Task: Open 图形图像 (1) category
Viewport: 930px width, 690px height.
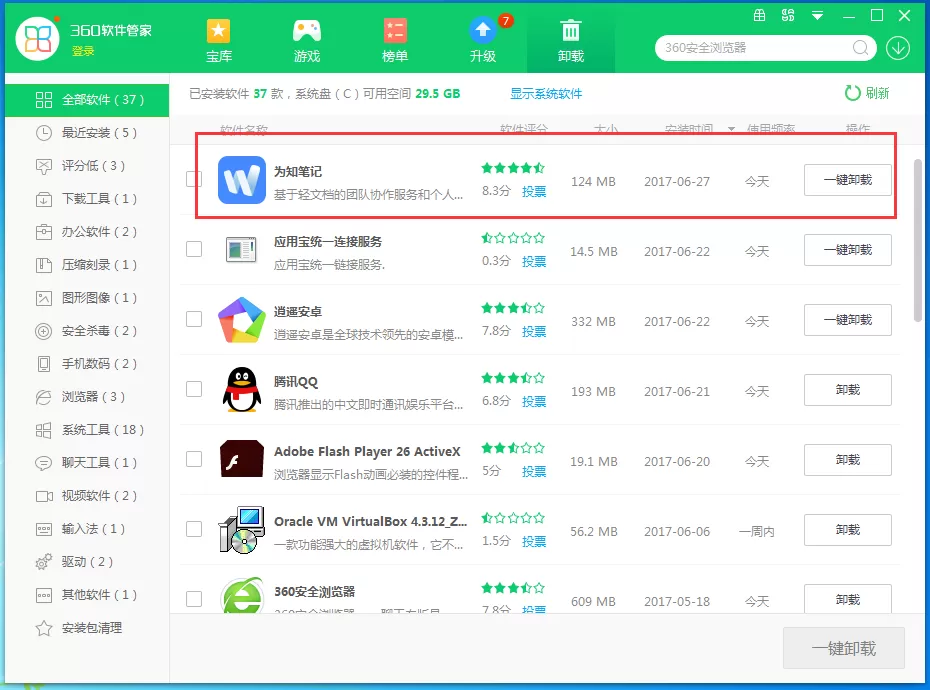Action: click(x=87, y=298)
